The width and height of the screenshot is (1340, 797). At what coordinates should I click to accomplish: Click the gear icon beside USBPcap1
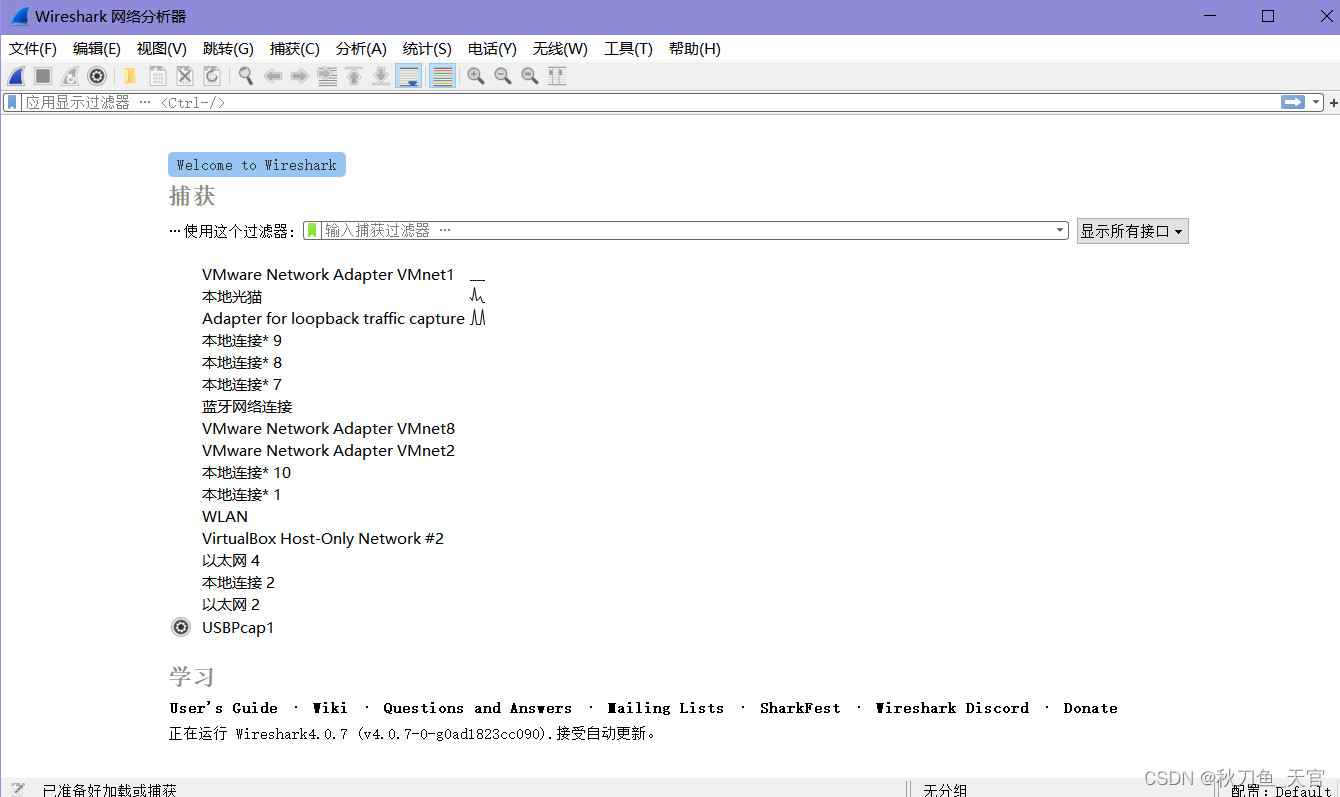coord(181,627)
